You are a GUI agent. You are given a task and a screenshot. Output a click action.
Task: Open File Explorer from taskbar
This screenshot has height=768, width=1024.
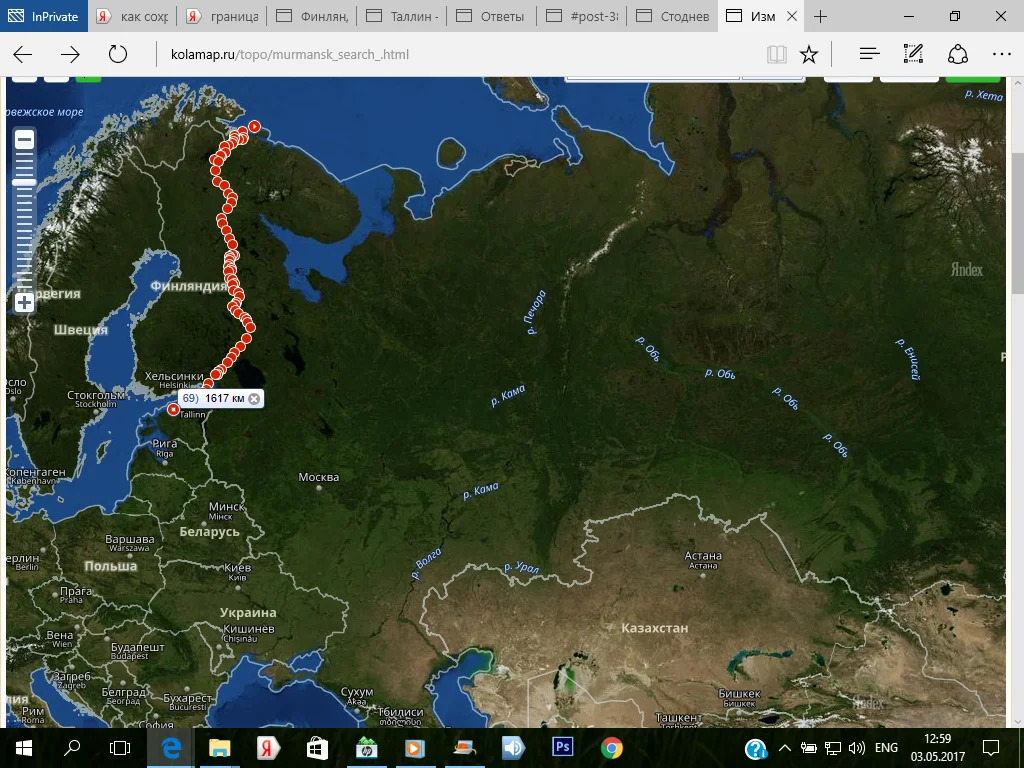pyautogui.click(x=219, y=748)
